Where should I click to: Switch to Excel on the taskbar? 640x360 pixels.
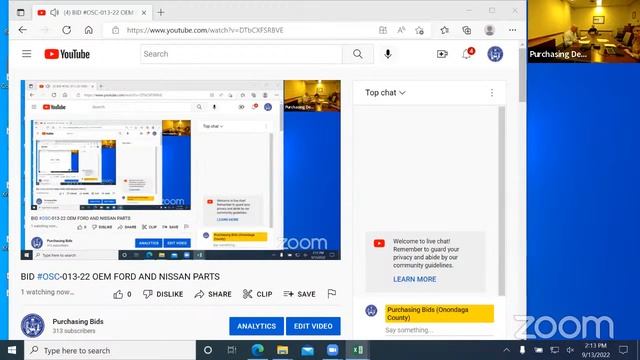coord(358,350)
